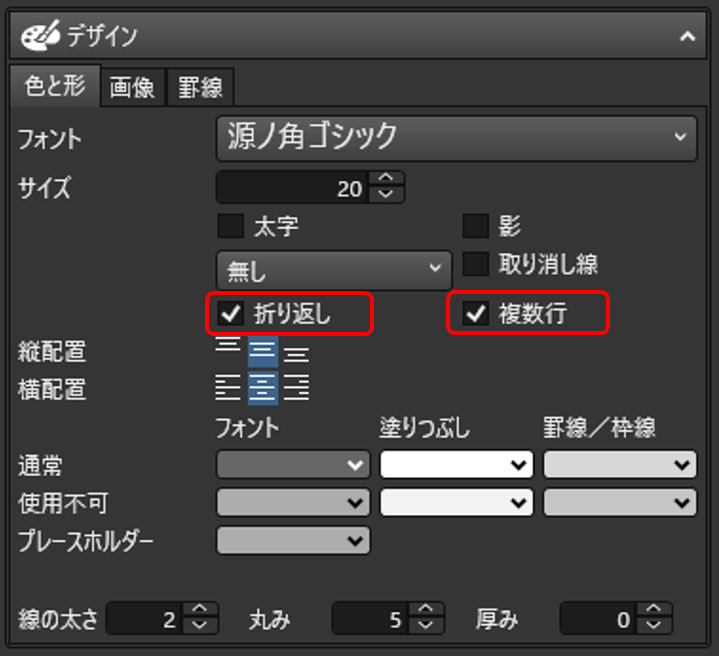Enable the 取り消し線 checkbox
This screenshot has width=719, height=656.
point(475,264)
